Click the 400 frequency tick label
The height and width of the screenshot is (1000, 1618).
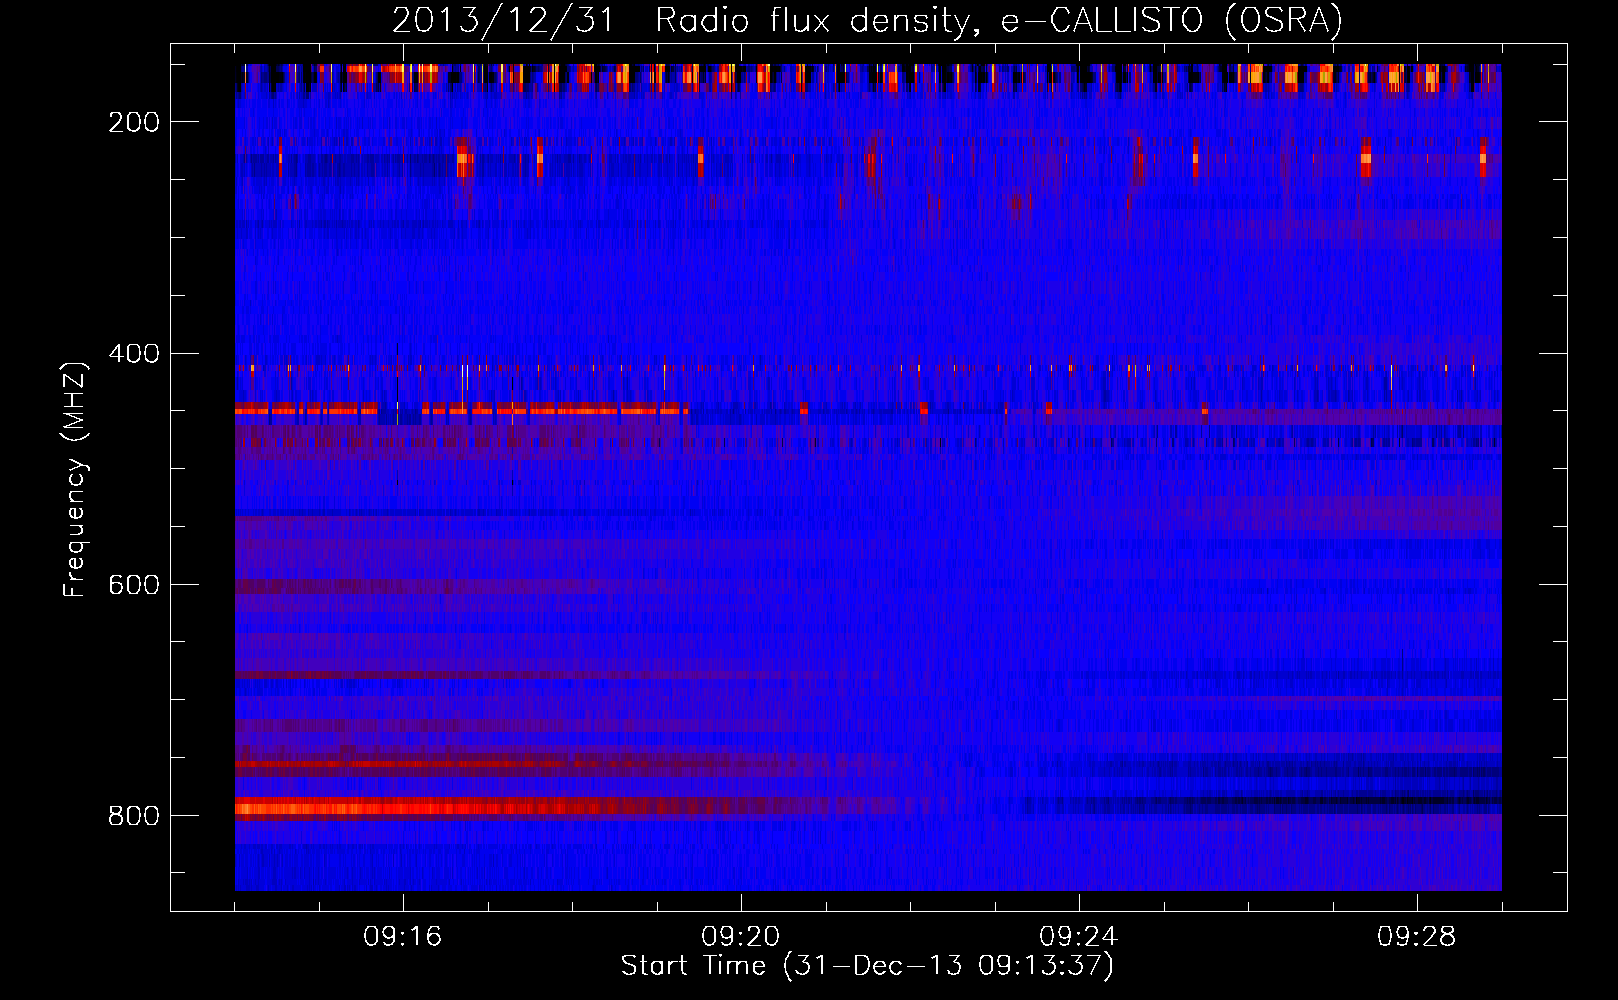click(133, 354)
